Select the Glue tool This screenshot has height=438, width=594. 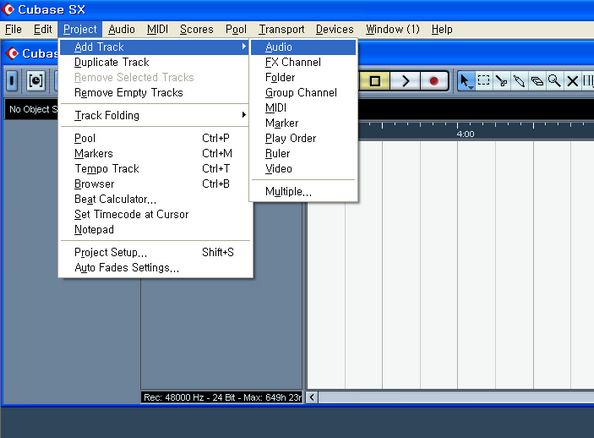click(519, 81)
